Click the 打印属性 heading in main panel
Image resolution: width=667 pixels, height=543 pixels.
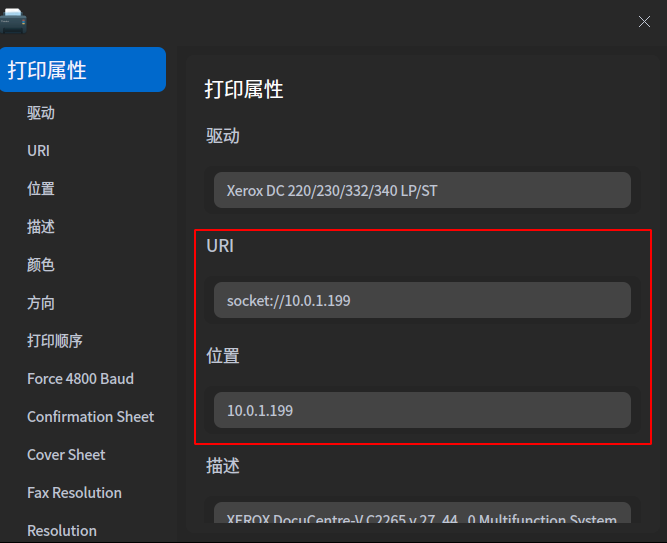pyautogui.click(x=244, y=89)
